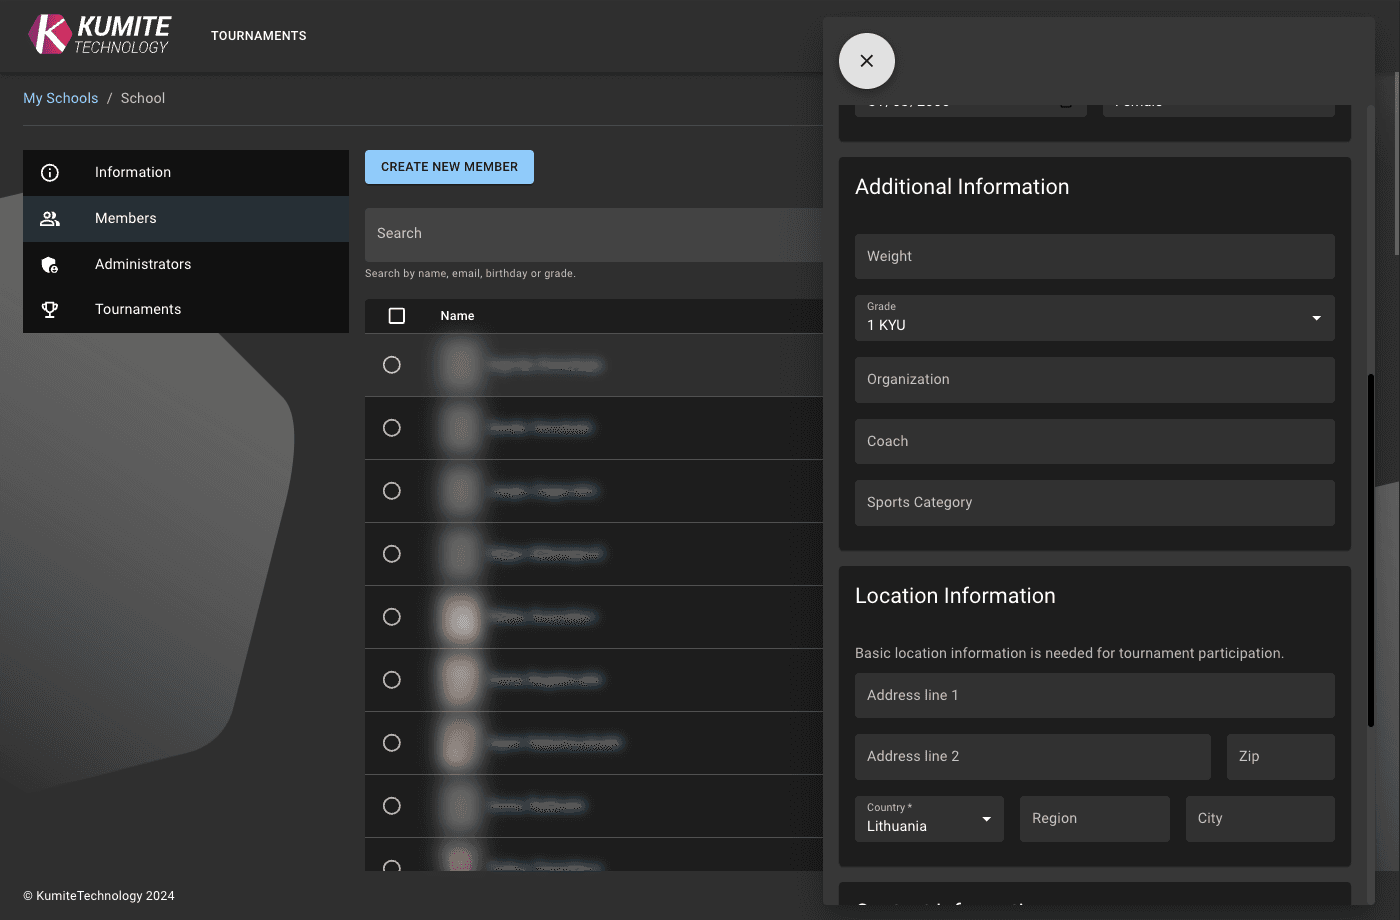The image size is (1400, 920).
Task: Close the member panel with X button
Action: pos(867,61)
